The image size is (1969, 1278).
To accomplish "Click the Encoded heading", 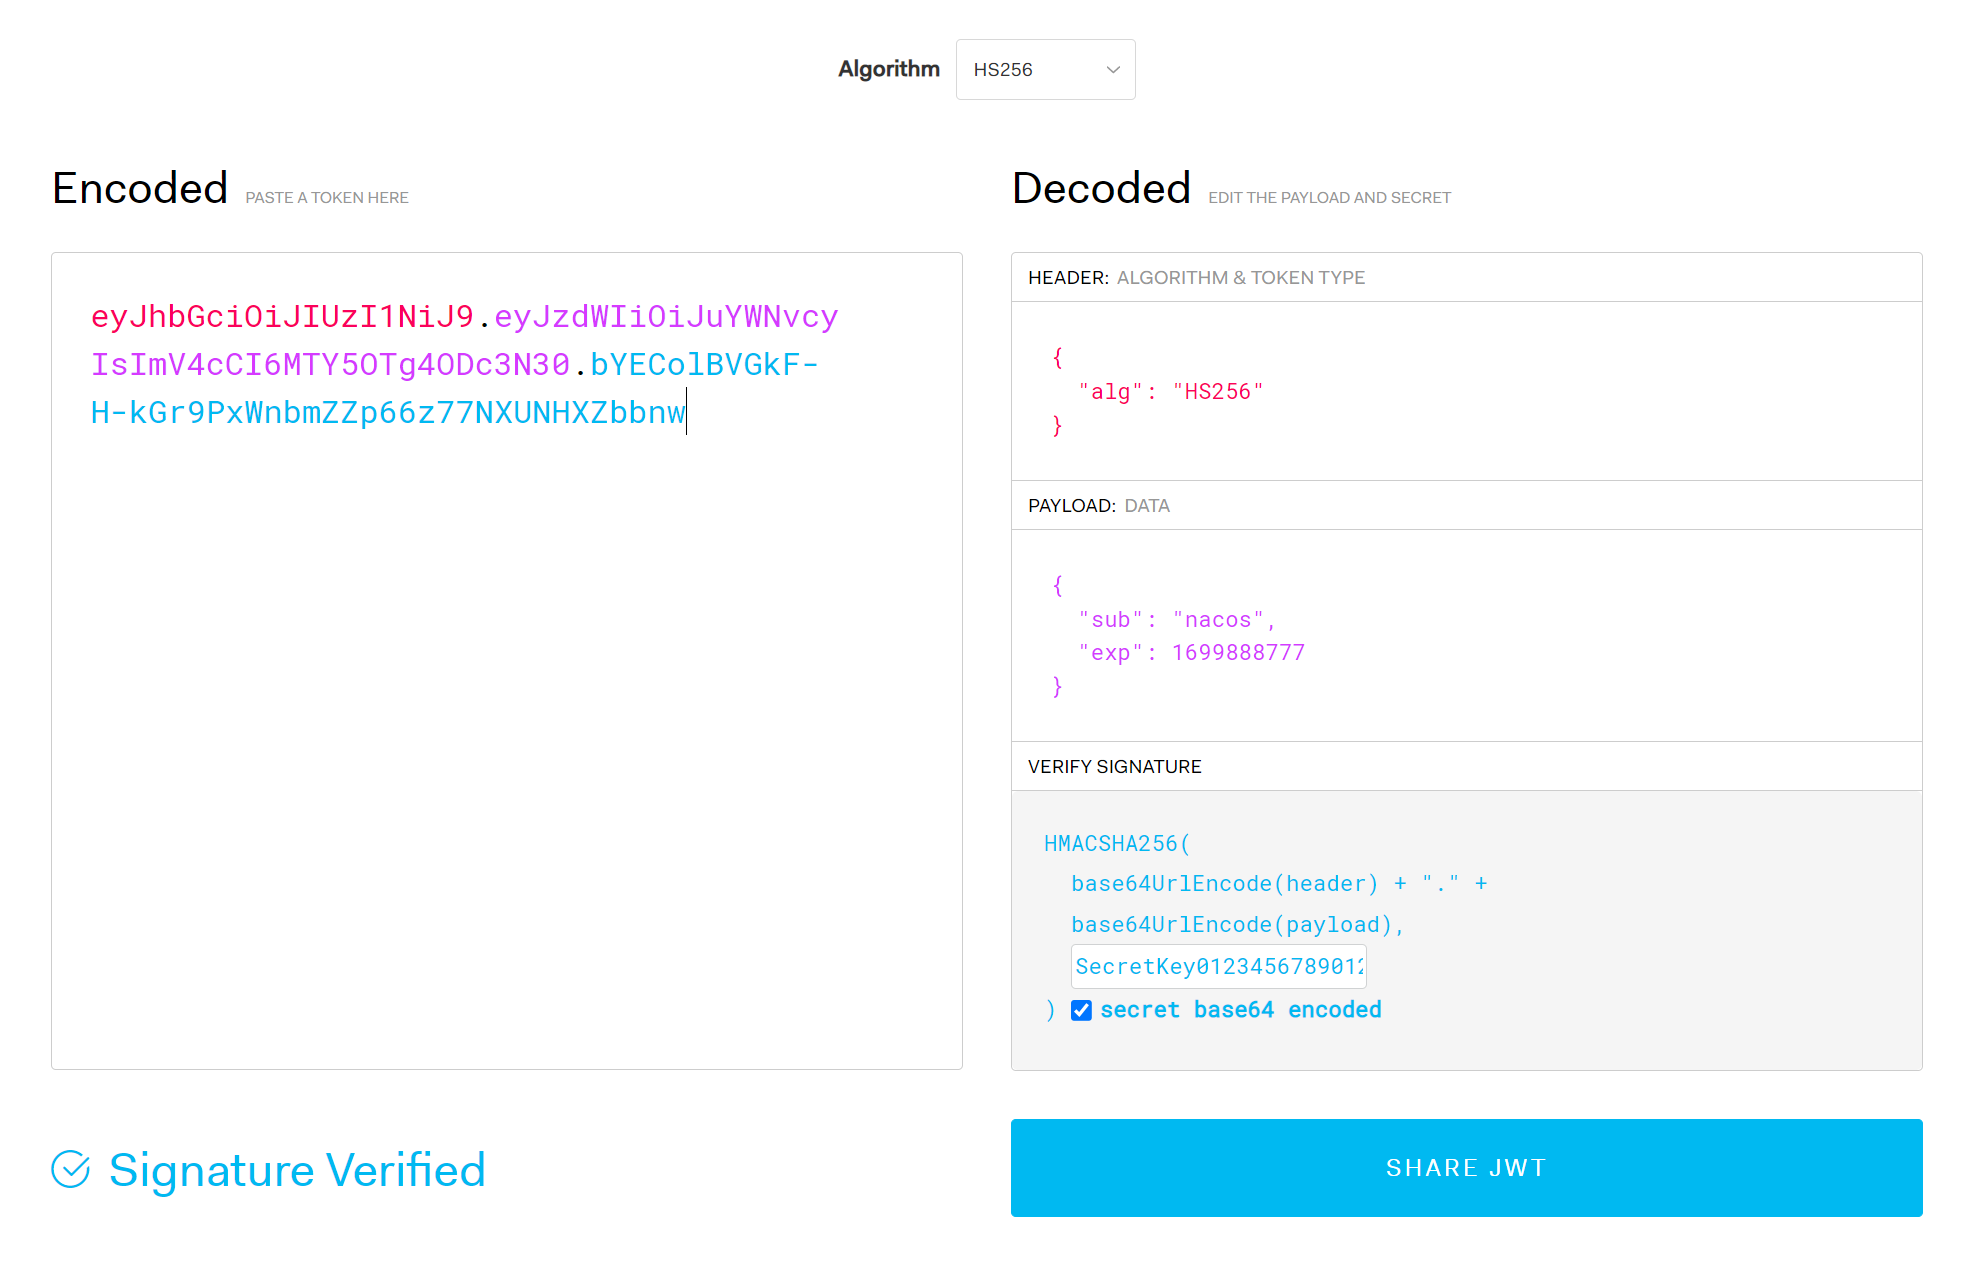I will 140,188.
